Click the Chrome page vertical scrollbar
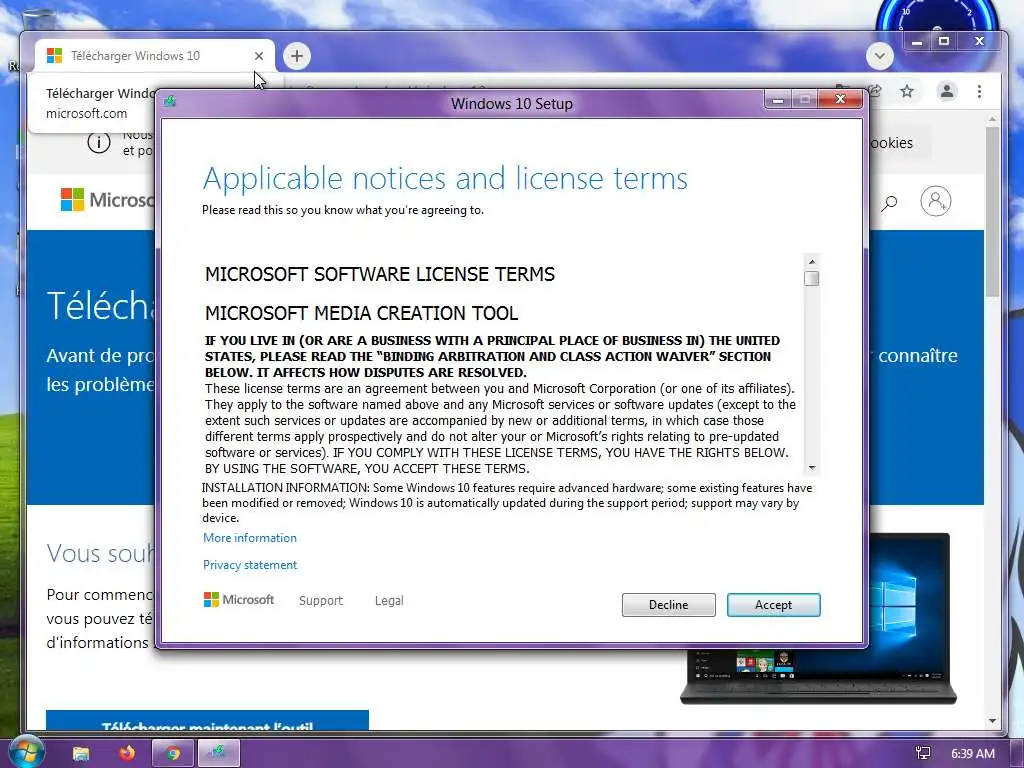This screenshot has height=768, width=1024. (x=992, y=210)
